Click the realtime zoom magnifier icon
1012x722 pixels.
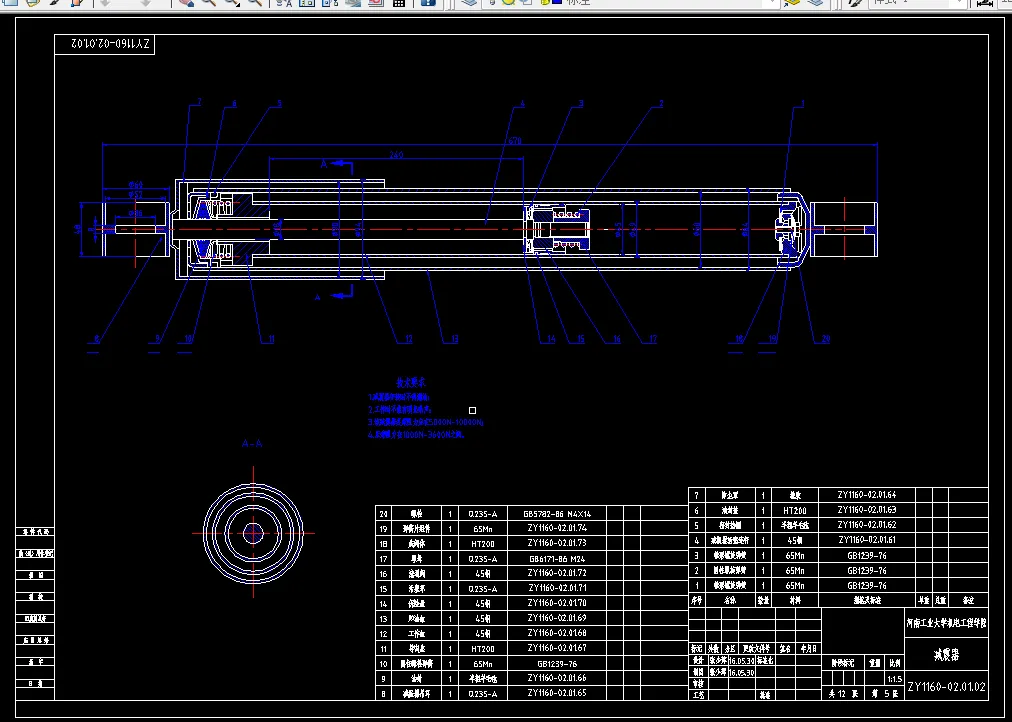[x=210, y=3]
